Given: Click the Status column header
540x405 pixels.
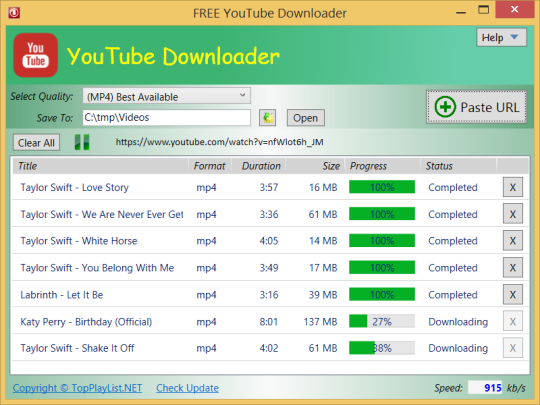Looking at the screenshot, I should click(x=458, y=166).
